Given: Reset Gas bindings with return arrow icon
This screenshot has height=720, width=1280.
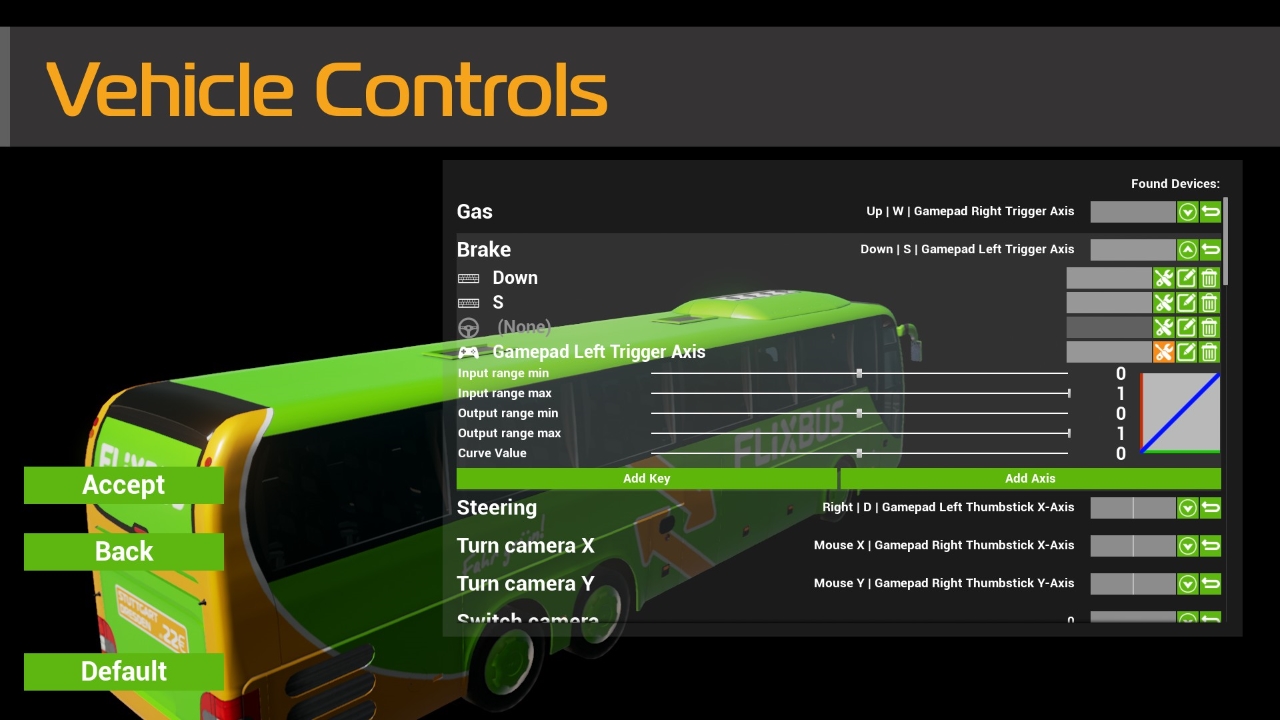Looking at the screenshot, I should click(1210, 212).
